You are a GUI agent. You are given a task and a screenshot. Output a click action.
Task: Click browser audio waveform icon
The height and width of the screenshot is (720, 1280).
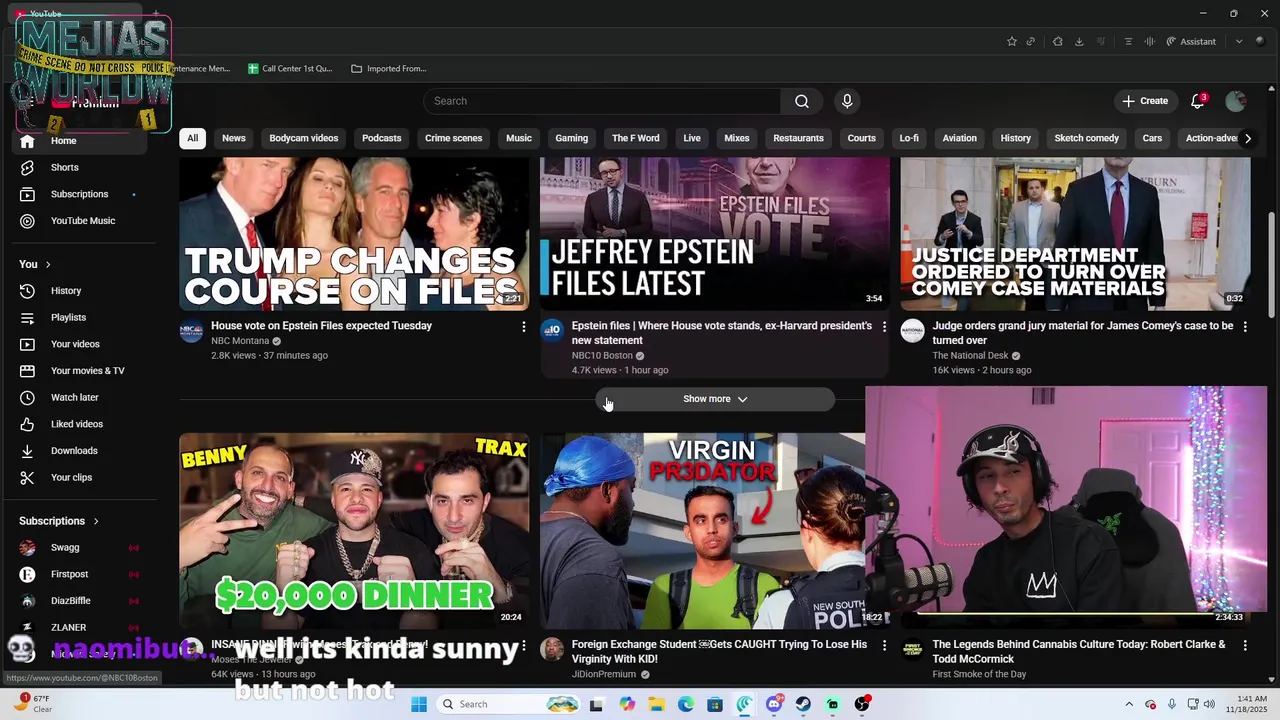(x=1149, y=41)
